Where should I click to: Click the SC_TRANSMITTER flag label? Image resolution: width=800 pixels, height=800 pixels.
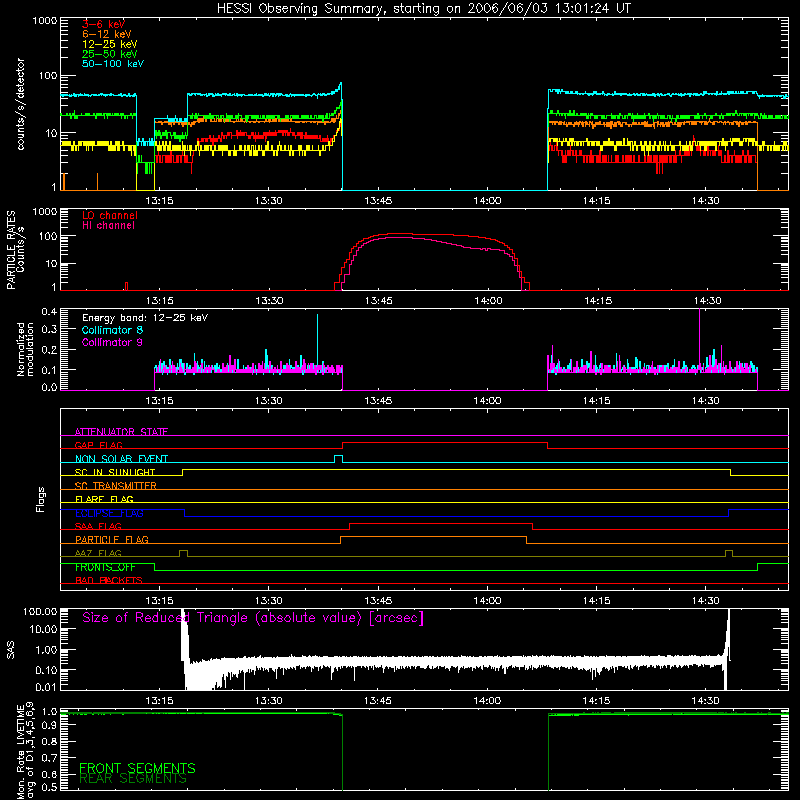coord(115,486)
